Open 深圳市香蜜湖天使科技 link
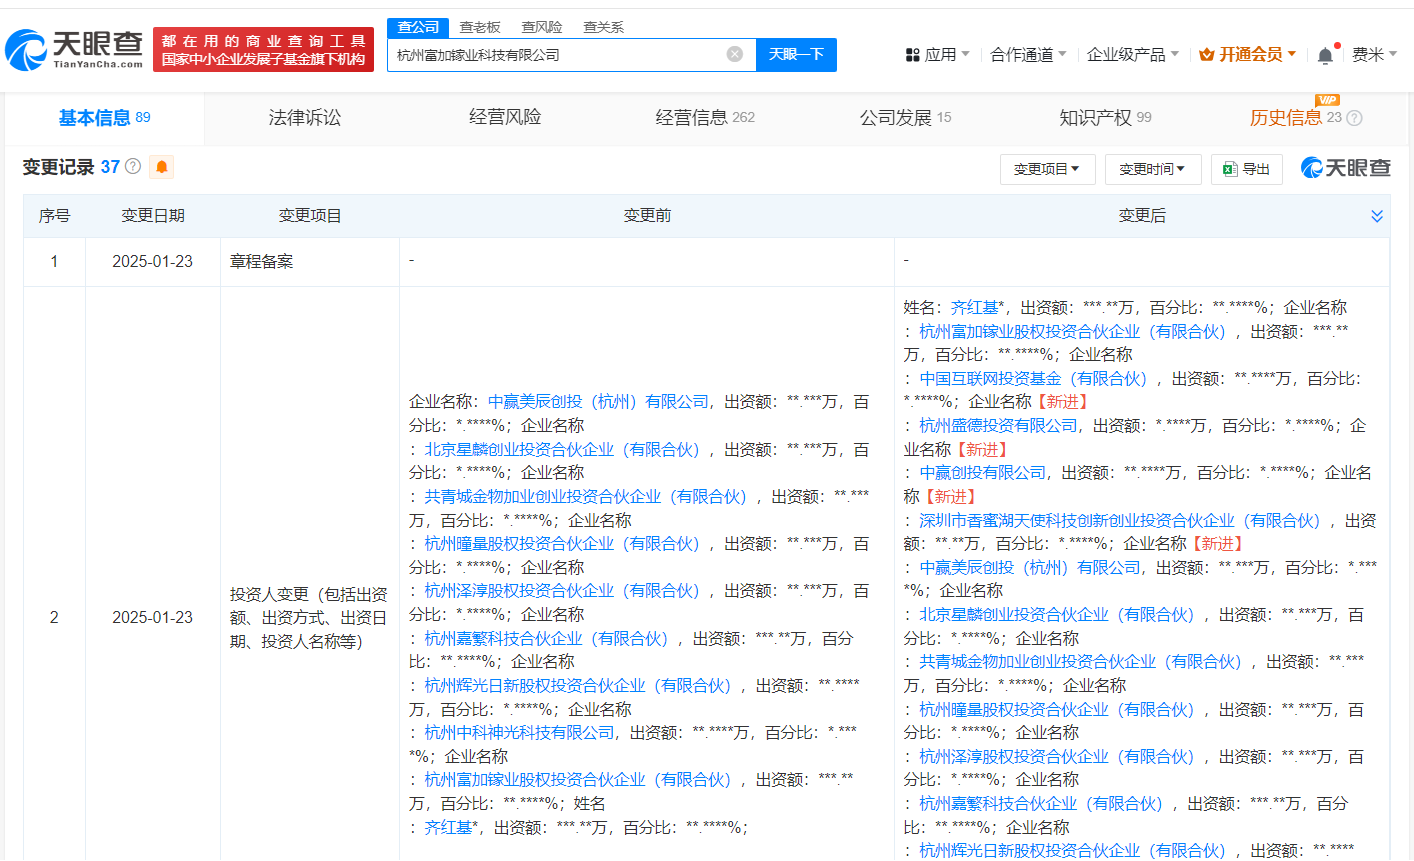This screenshot has width=1414, height=861. [x=1120, y=521]
